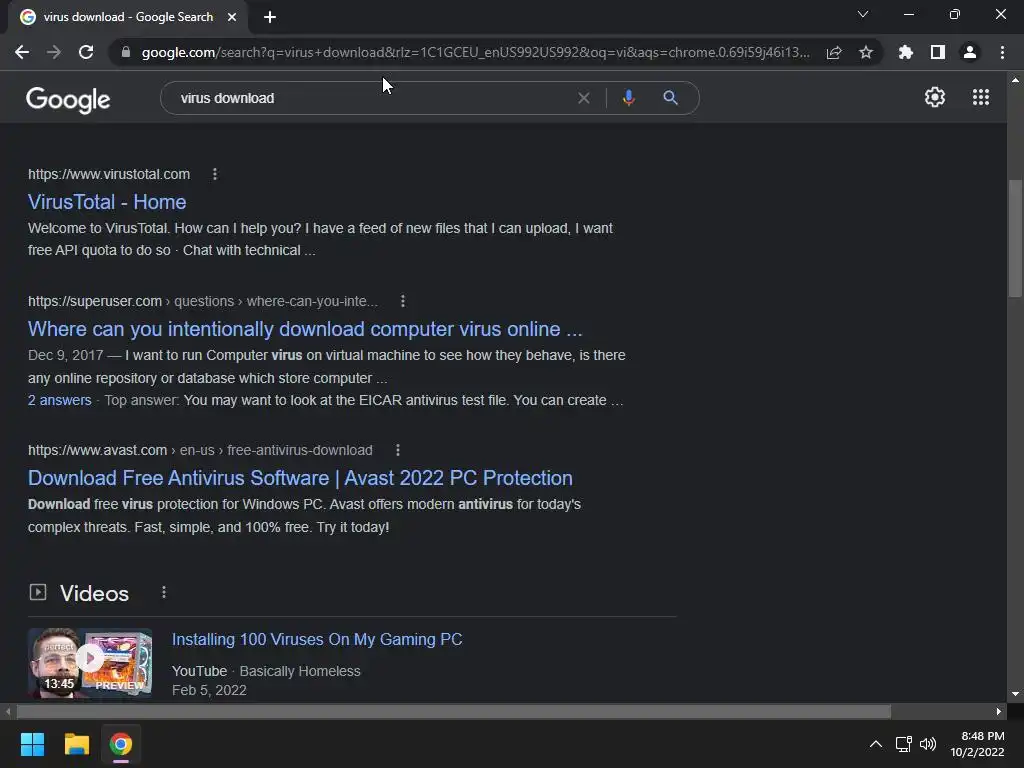Open File Explorer from the taskbar
Screen dimensions: 1024x768
click(x=76, y=744)
